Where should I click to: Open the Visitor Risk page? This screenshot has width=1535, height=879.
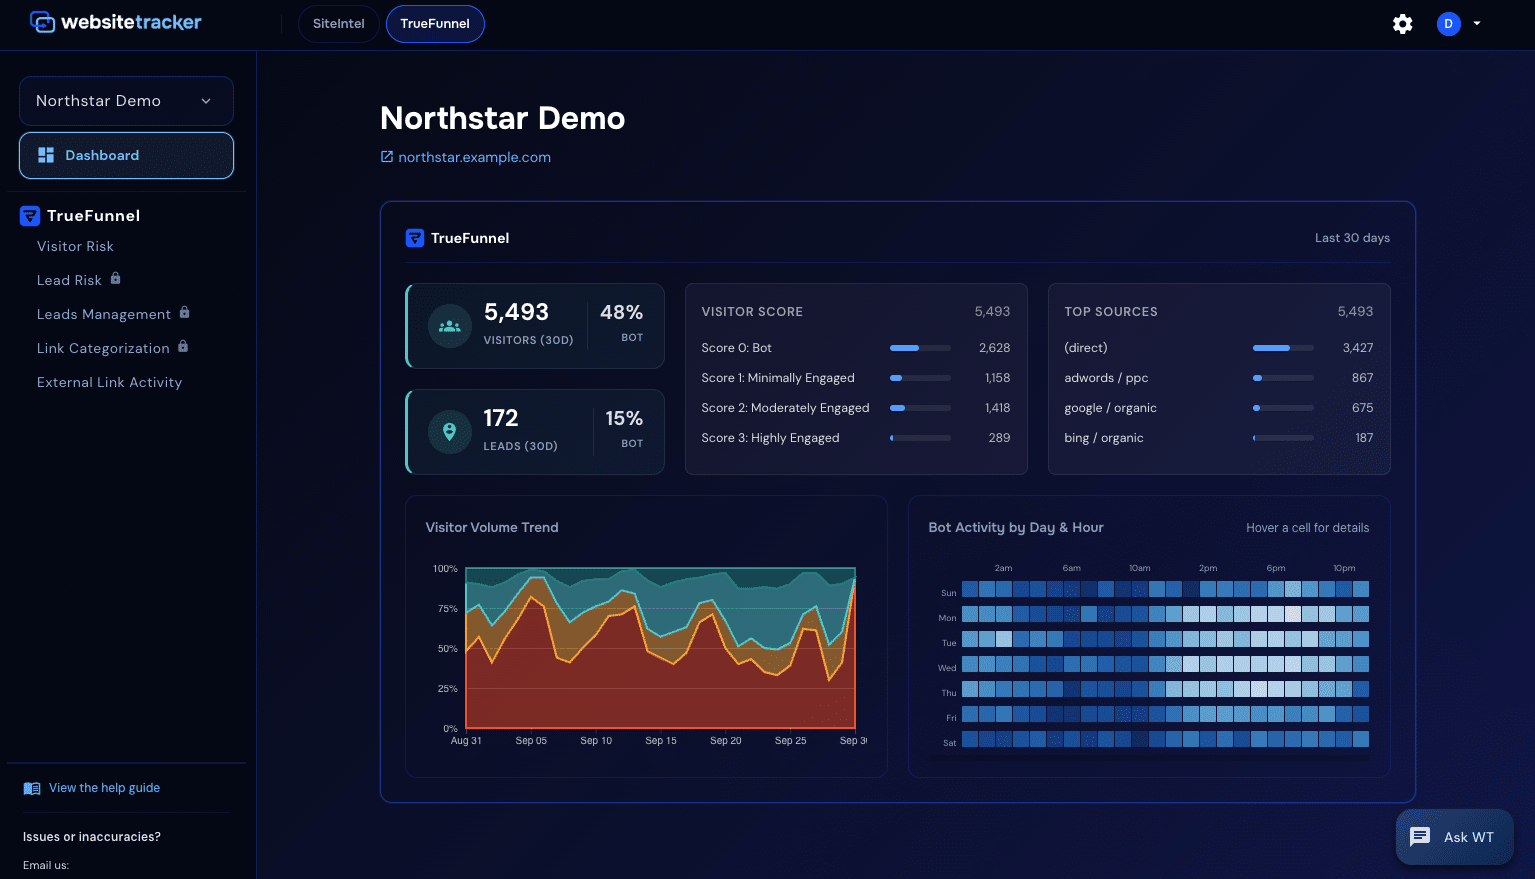pyautogui.click(x=75, y=246)
